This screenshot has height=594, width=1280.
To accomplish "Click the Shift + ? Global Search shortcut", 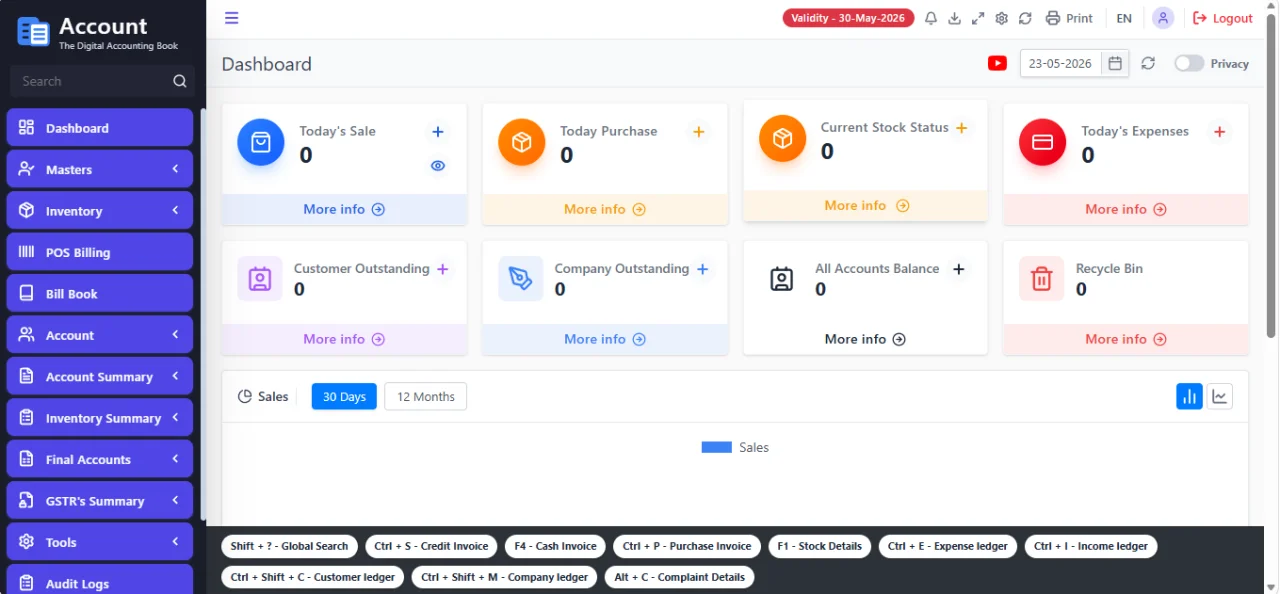I will click(x=289, y=546).
